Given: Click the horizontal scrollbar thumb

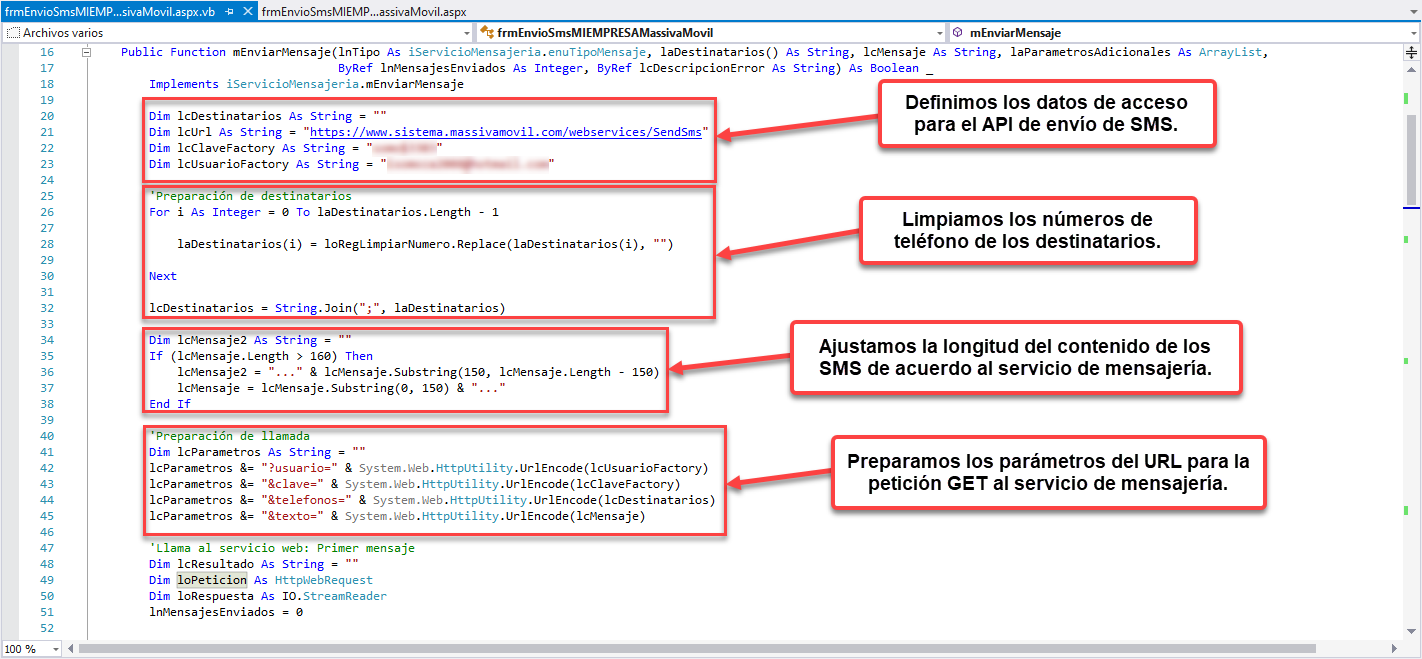Looking at the screenshot, I should [700, 649].
